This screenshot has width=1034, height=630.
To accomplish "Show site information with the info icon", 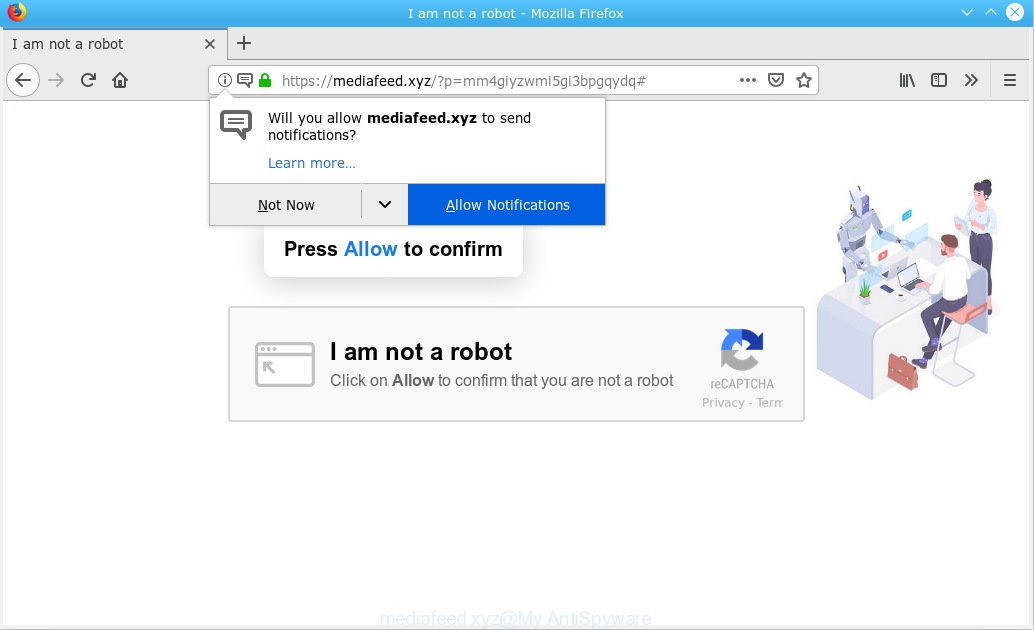I will [x=225, y=80].
